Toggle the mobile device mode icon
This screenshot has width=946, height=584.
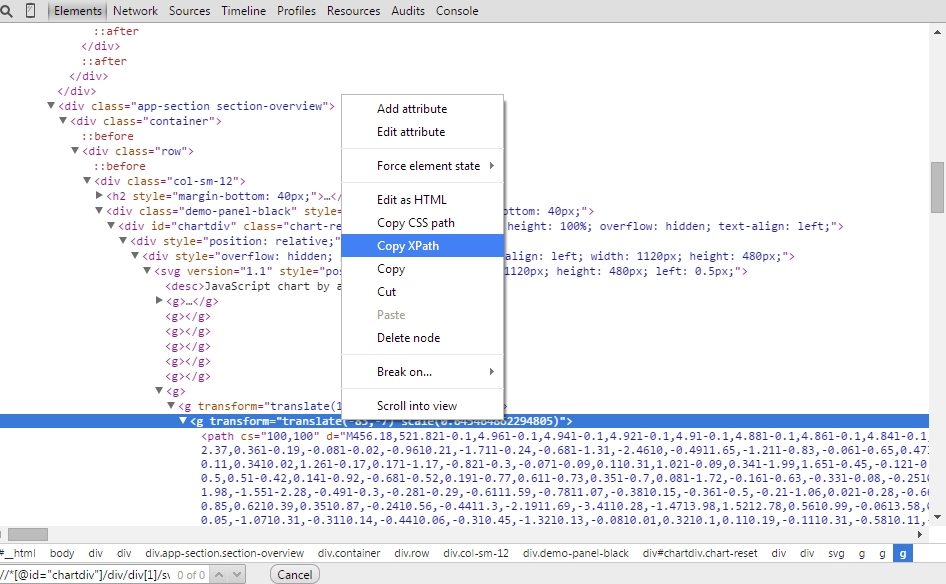[x=30, y=11]
